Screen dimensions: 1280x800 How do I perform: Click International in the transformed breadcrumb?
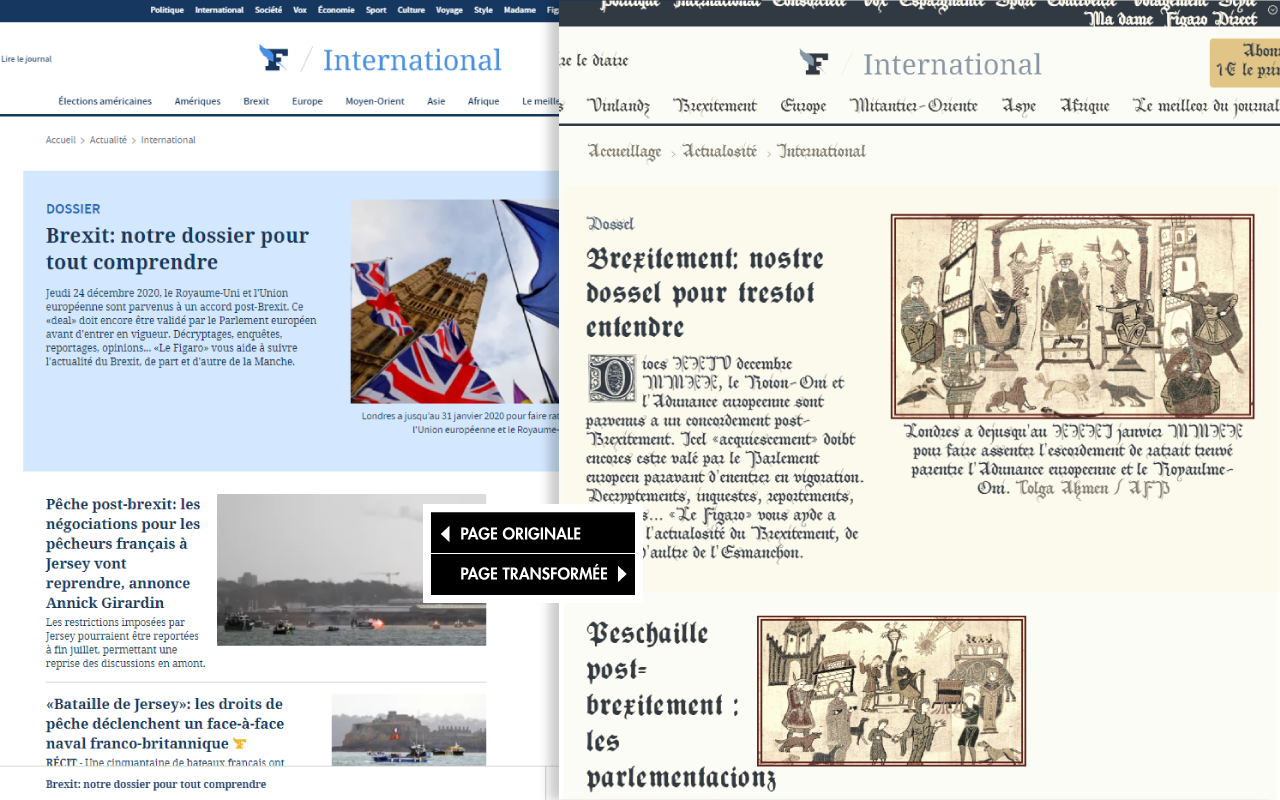pyautogui.click(x=822, y=151)
